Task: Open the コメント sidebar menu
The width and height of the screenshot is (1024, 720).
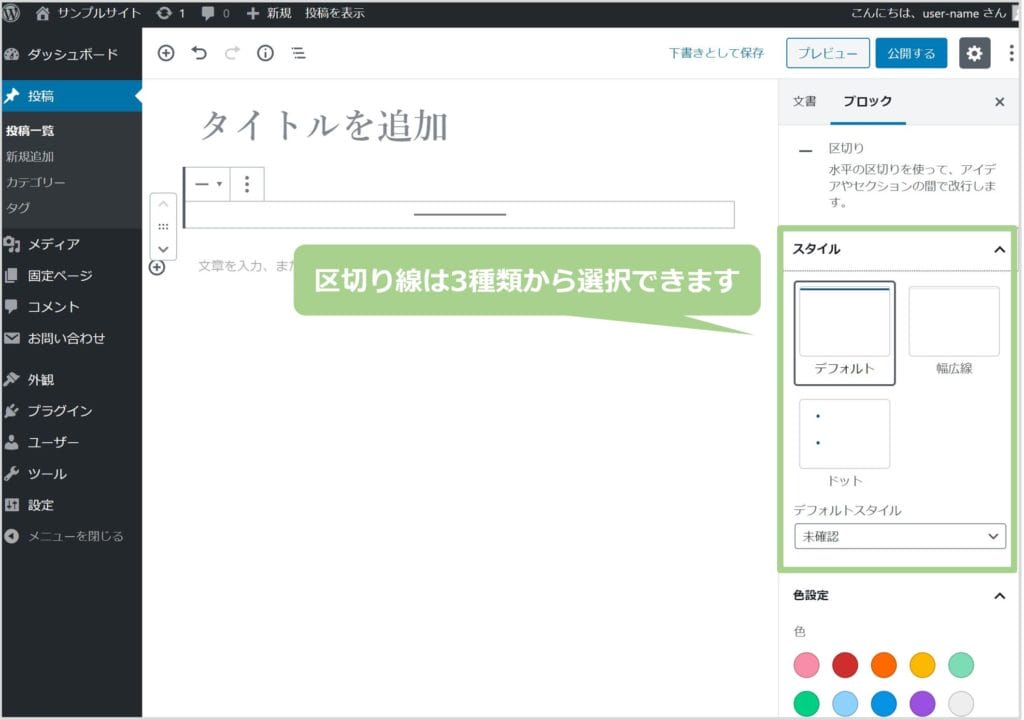Action: pos(71,307)
